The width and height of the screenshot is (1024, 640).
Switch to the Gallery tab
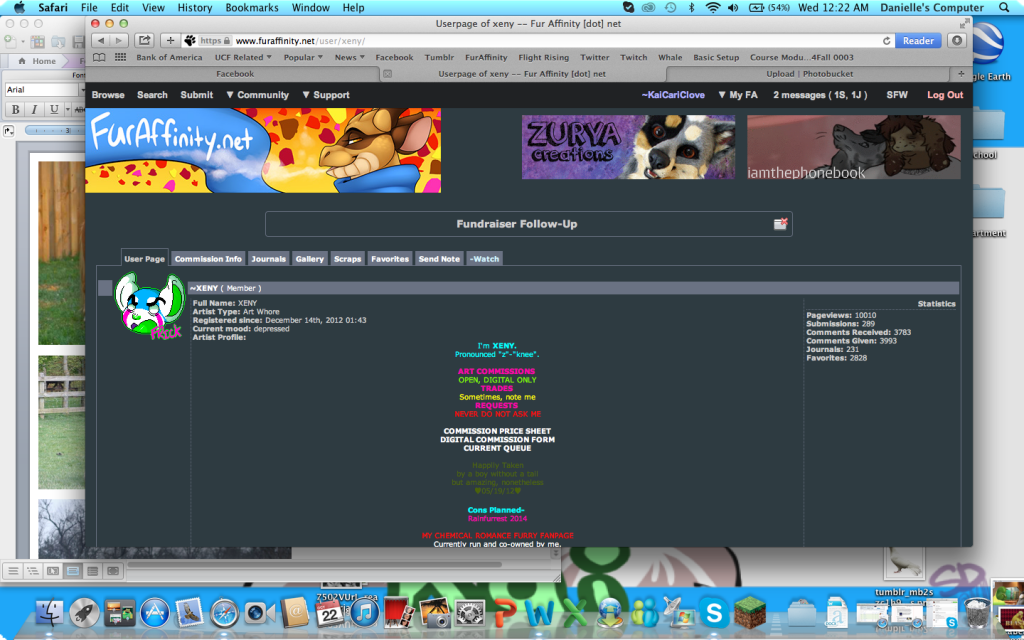[x=309, y=259]
